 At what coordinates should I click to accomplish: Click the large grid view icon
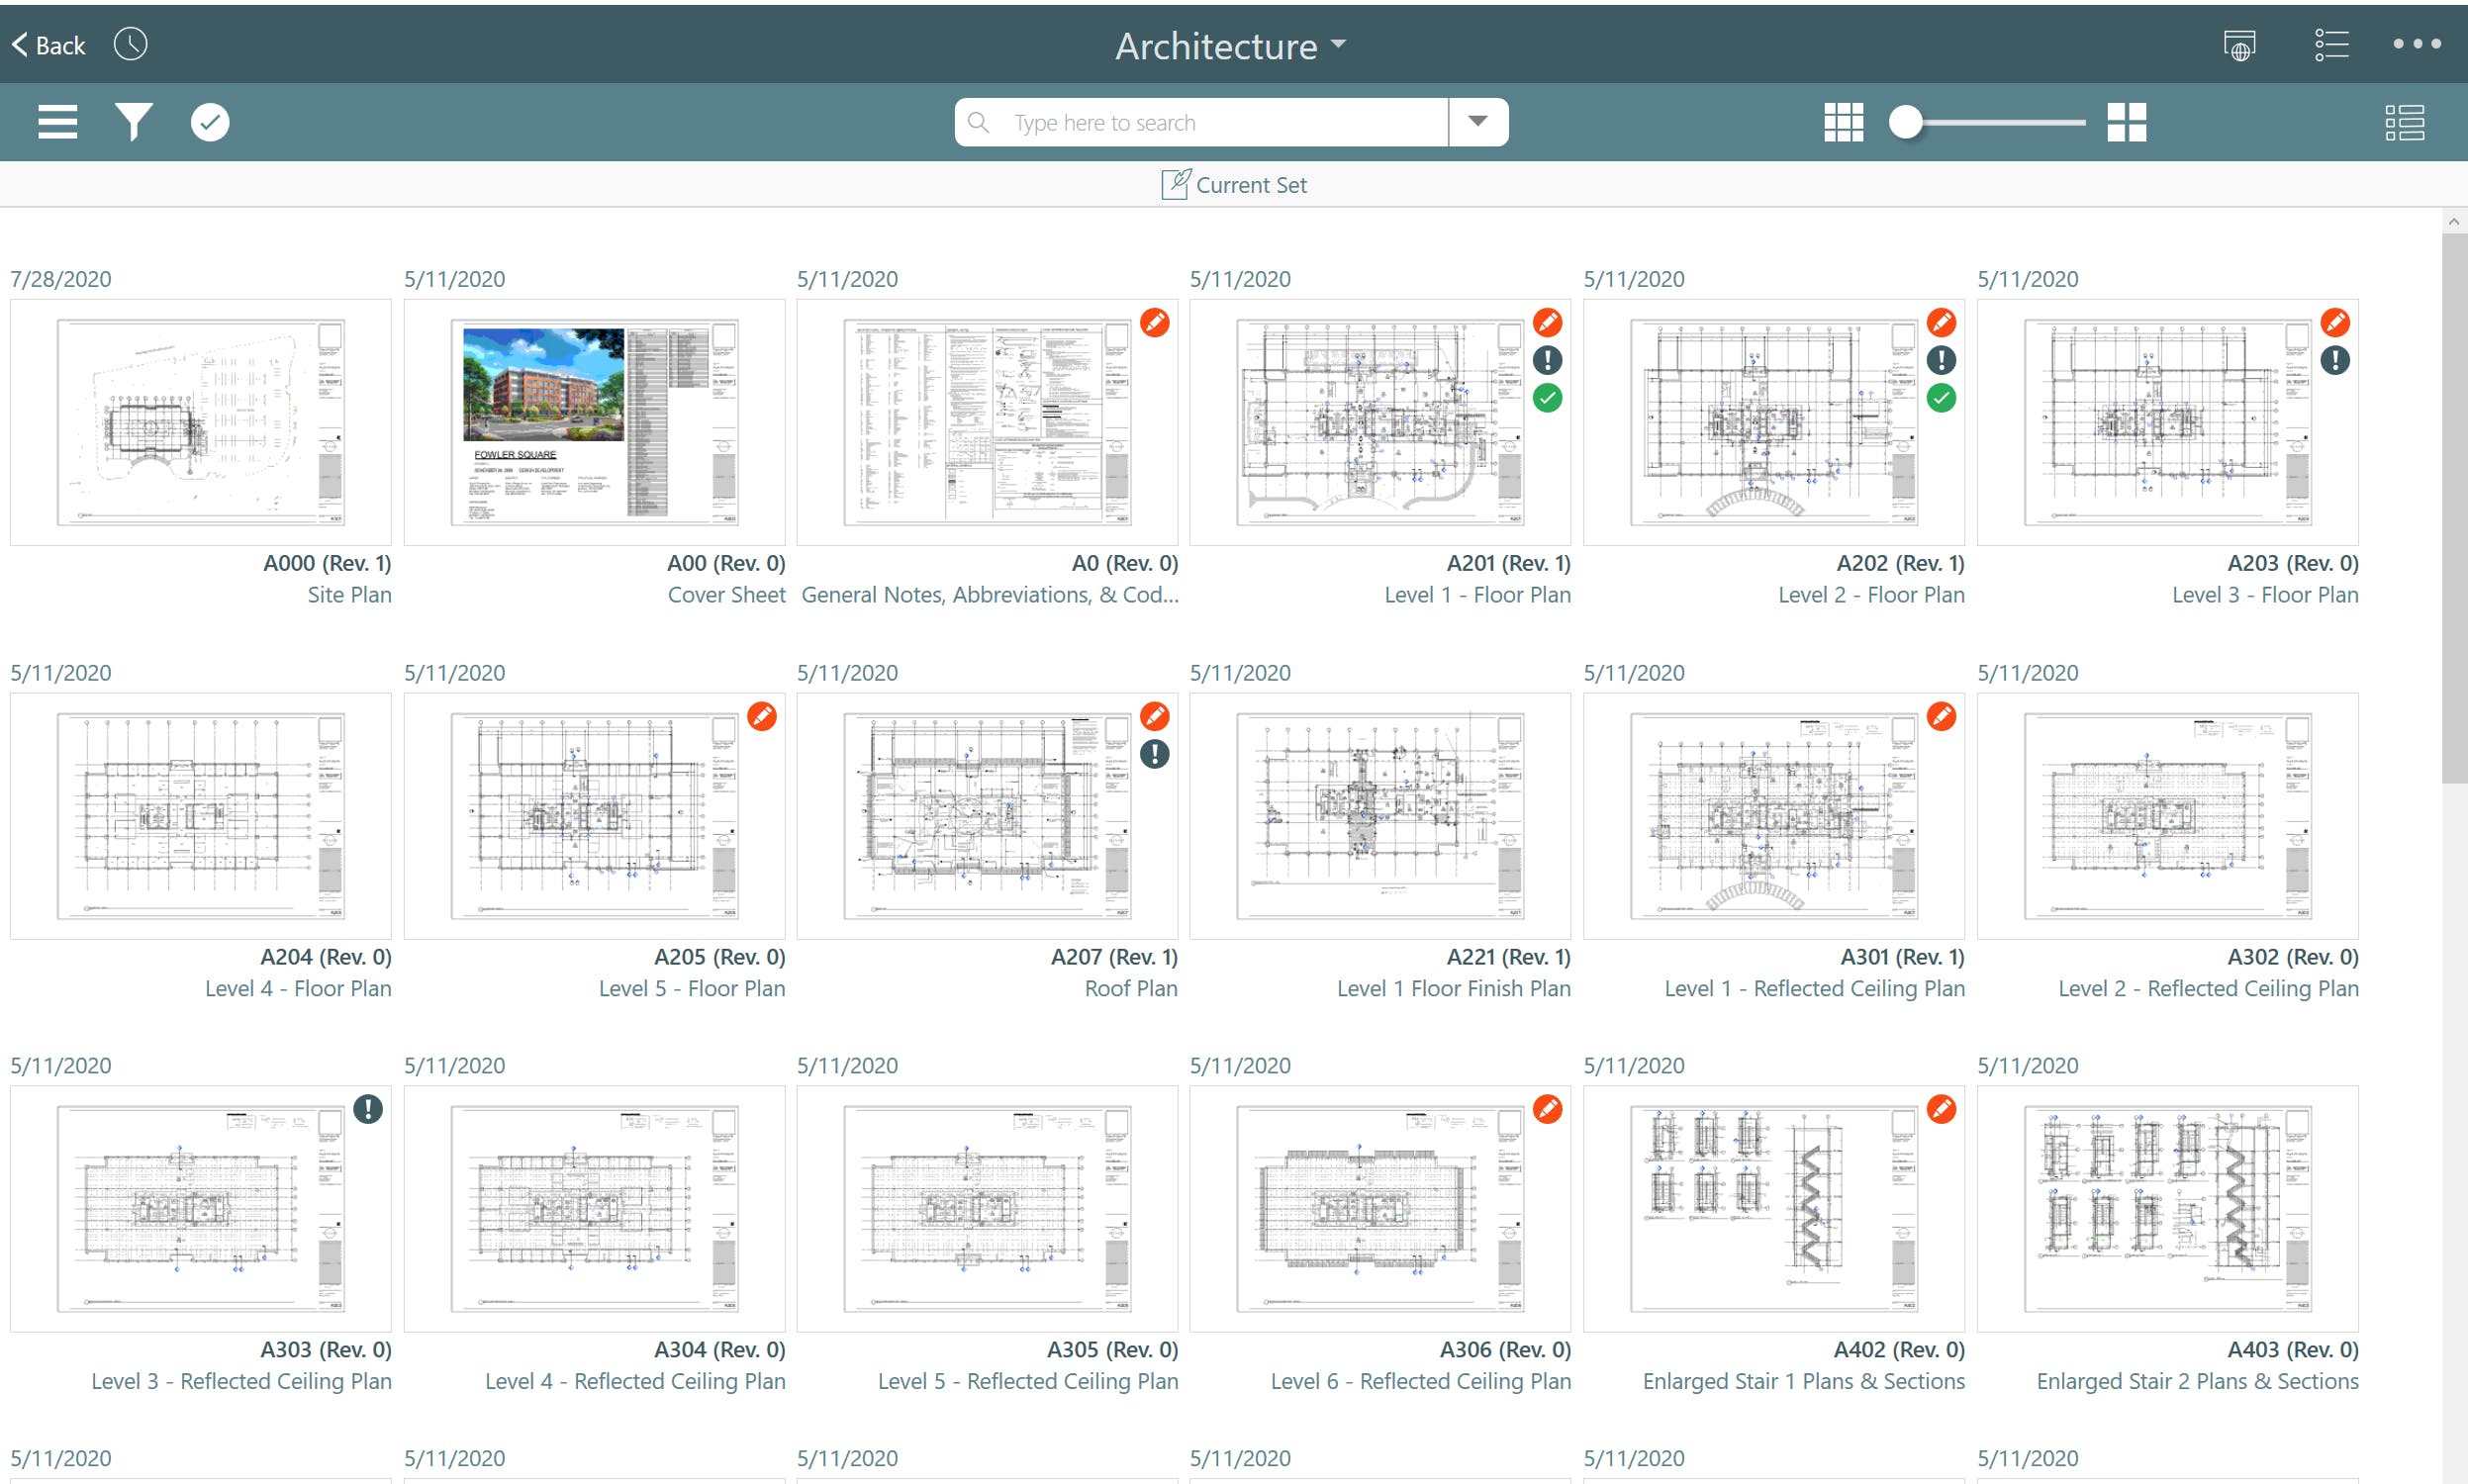2126,122
